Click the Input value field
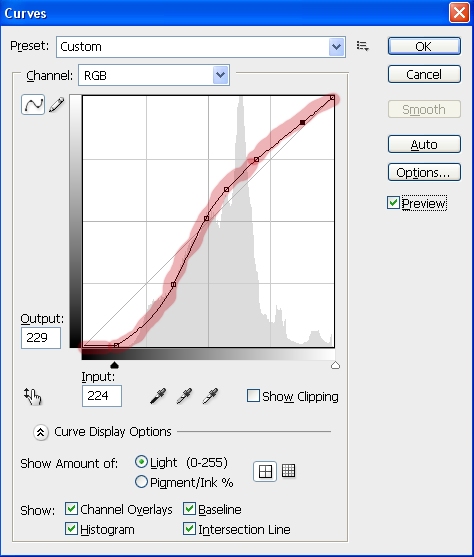Image resolution: width=474 pixels, height=557 pixels. pyautogui.click(x=102, y=396)
